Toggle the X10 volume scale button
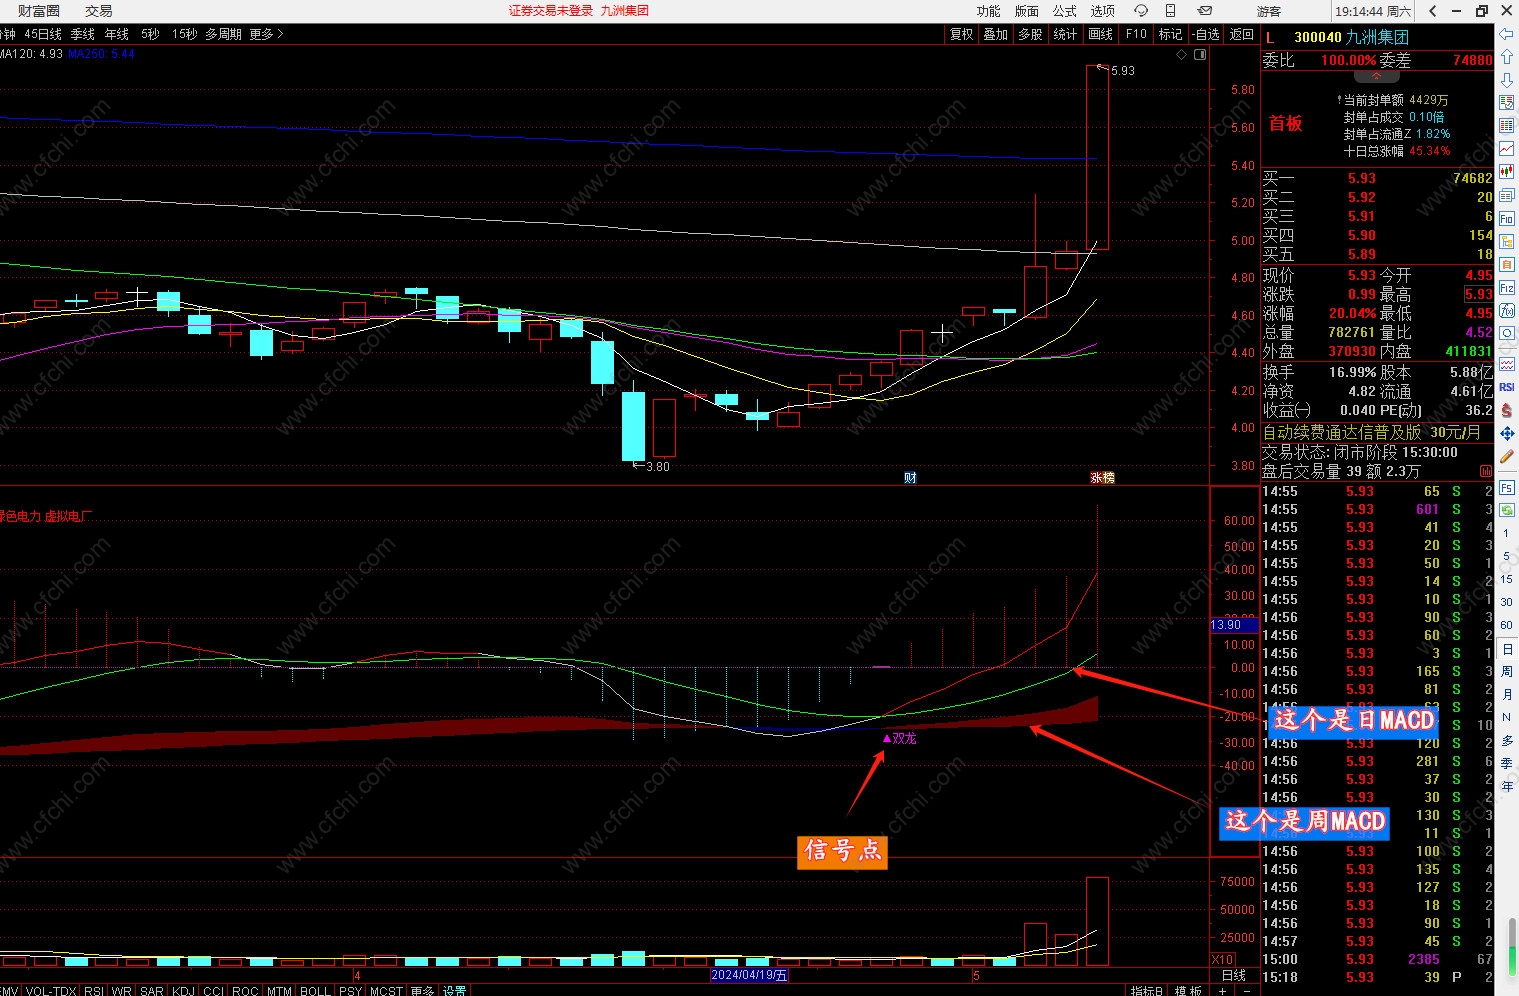Image resolution: width=1519 pixels, height=996 pixels. point(1222,960)
